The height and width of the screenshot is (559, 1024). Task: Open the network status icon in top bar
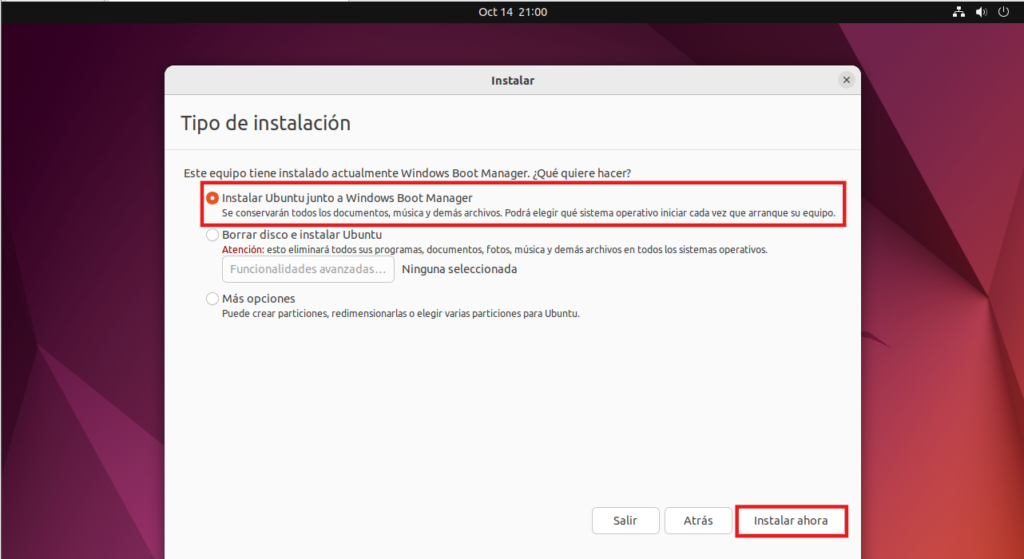pos(956,12)
